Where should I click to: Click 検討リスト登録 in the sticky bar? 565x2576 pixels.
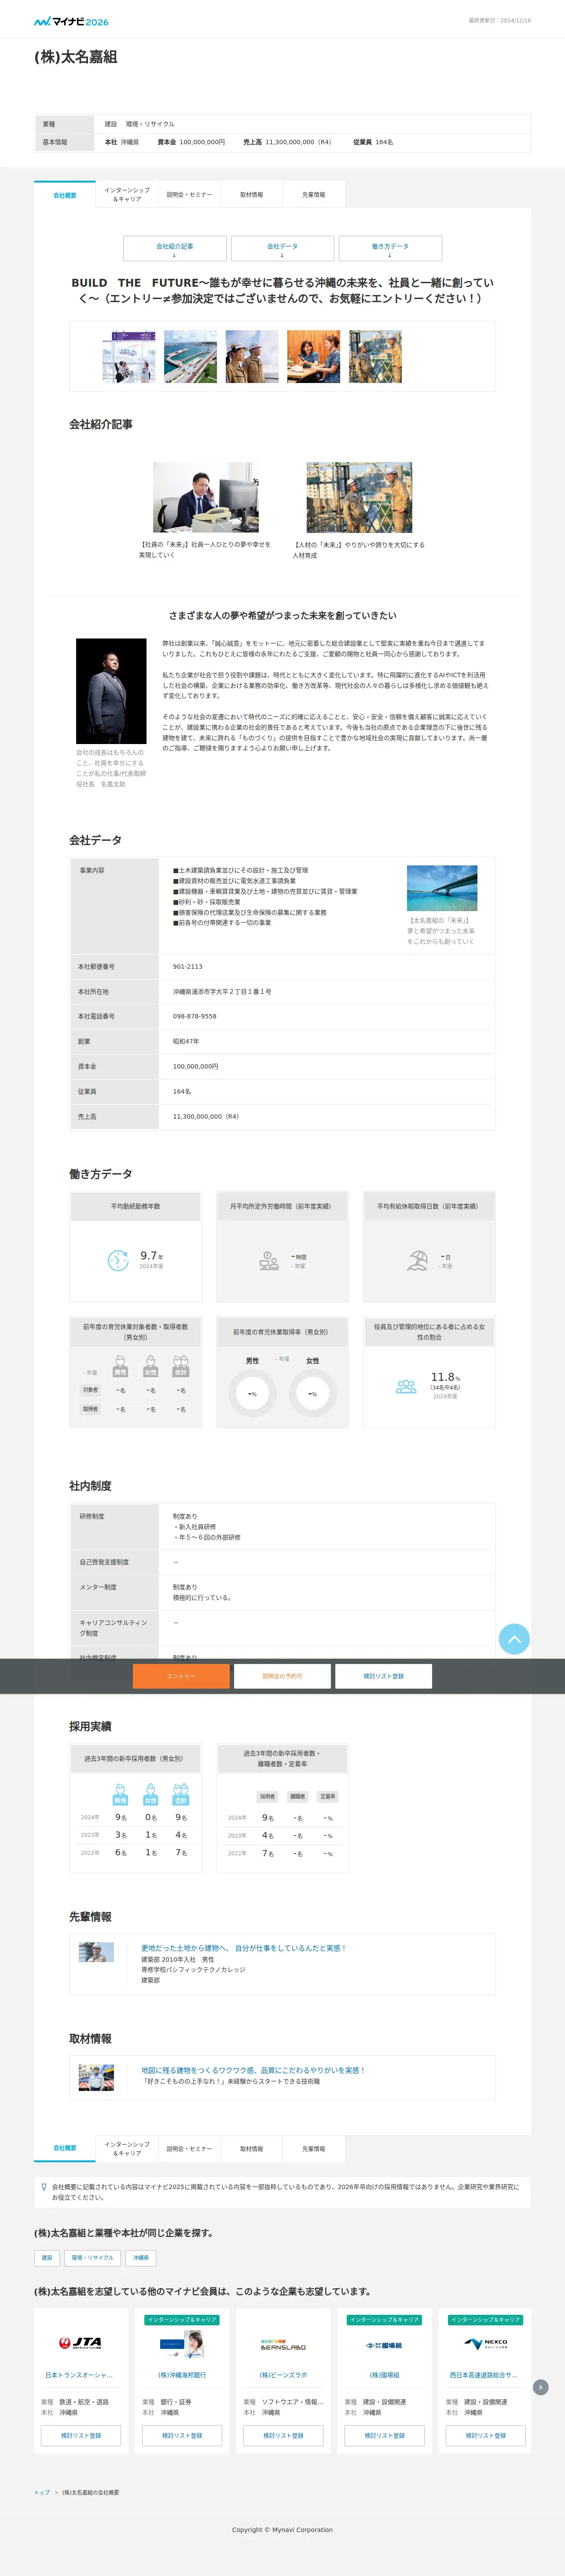click(383, 1676)
